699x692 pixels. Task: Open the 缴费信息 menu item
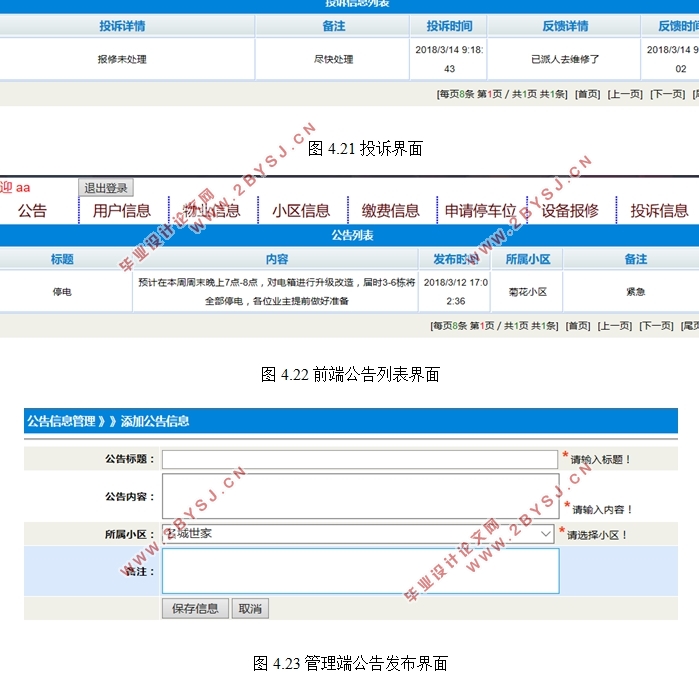point(391,210)
